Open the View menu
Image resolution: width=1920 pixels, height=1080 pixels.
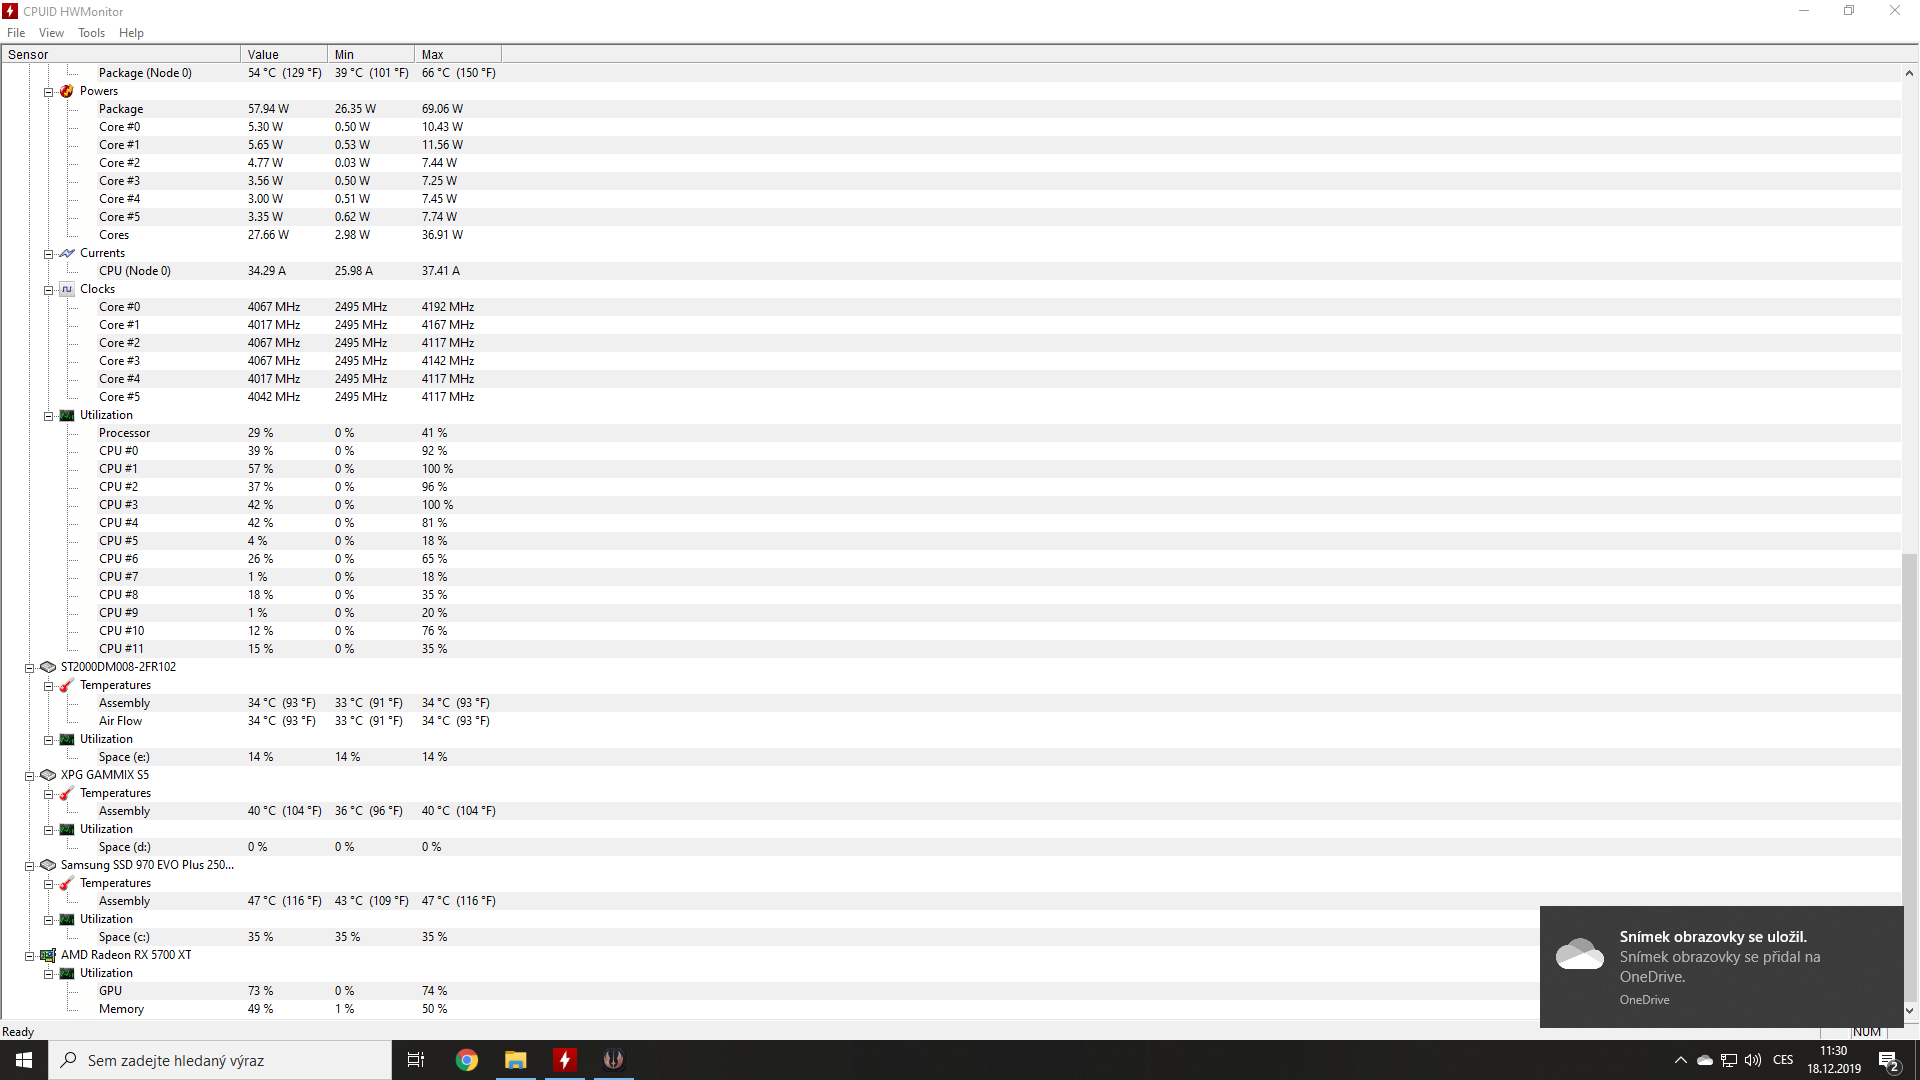(x=51, y=33)
